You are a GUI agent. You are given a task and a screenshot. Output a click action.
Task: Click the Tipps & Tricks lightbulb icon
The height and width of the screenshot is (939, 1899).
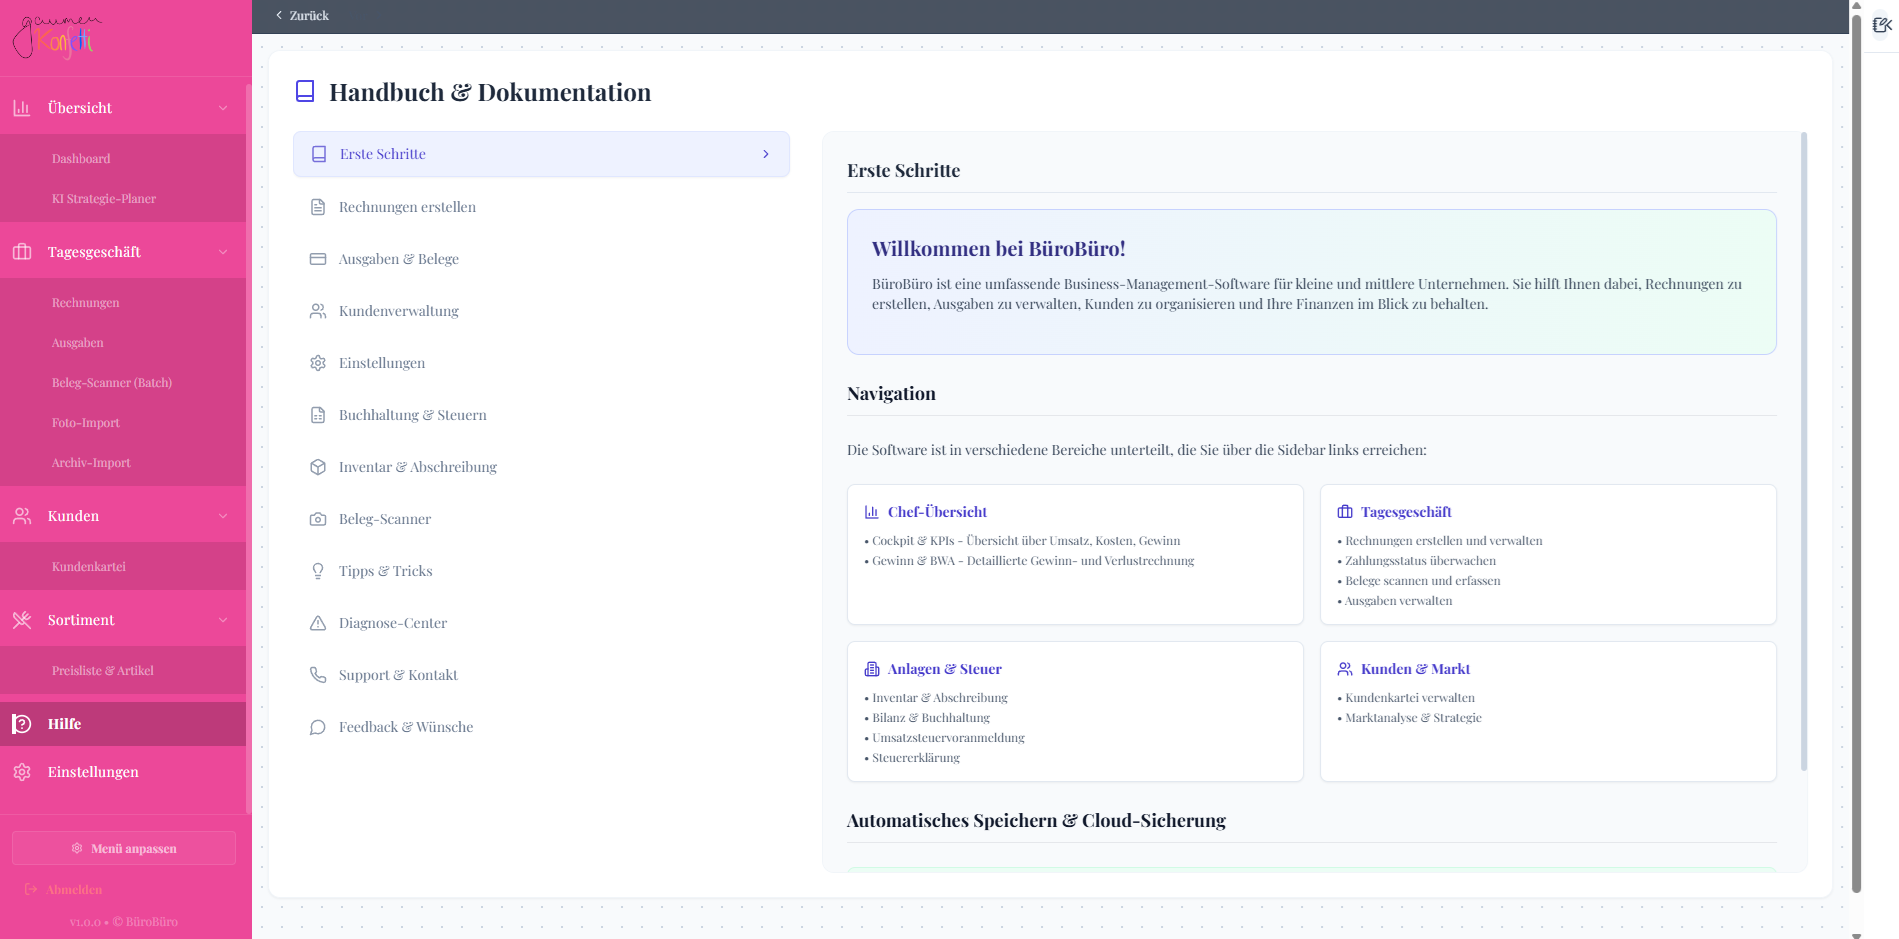[x=318, y=571]
